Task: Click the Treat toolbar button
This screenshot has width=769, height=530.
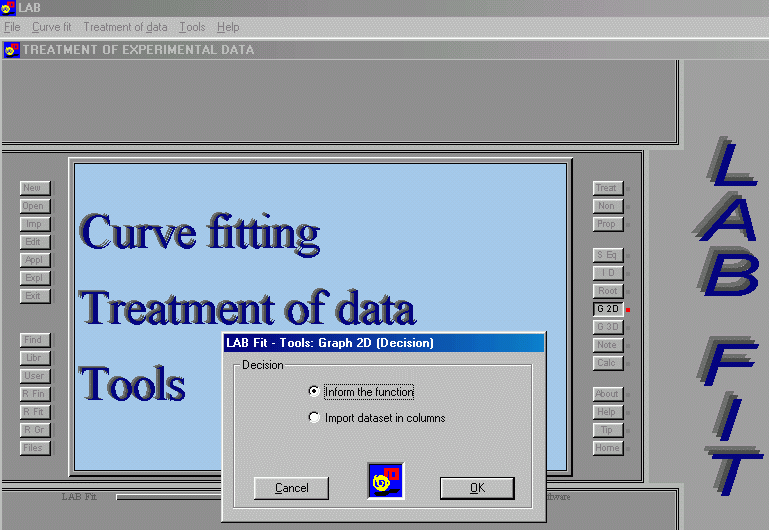Action: click(608, 188)
